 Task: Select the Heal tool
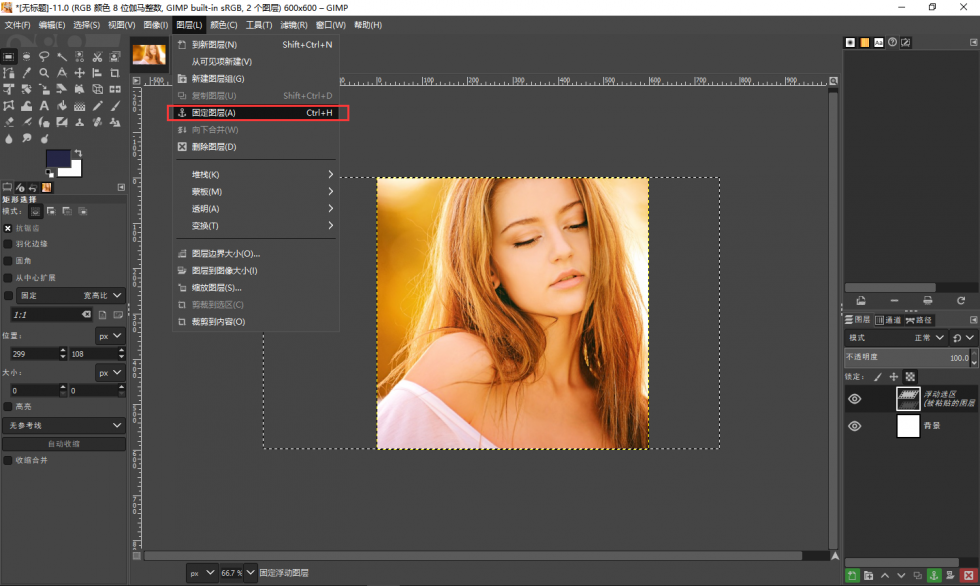click(x=98, y=122)
